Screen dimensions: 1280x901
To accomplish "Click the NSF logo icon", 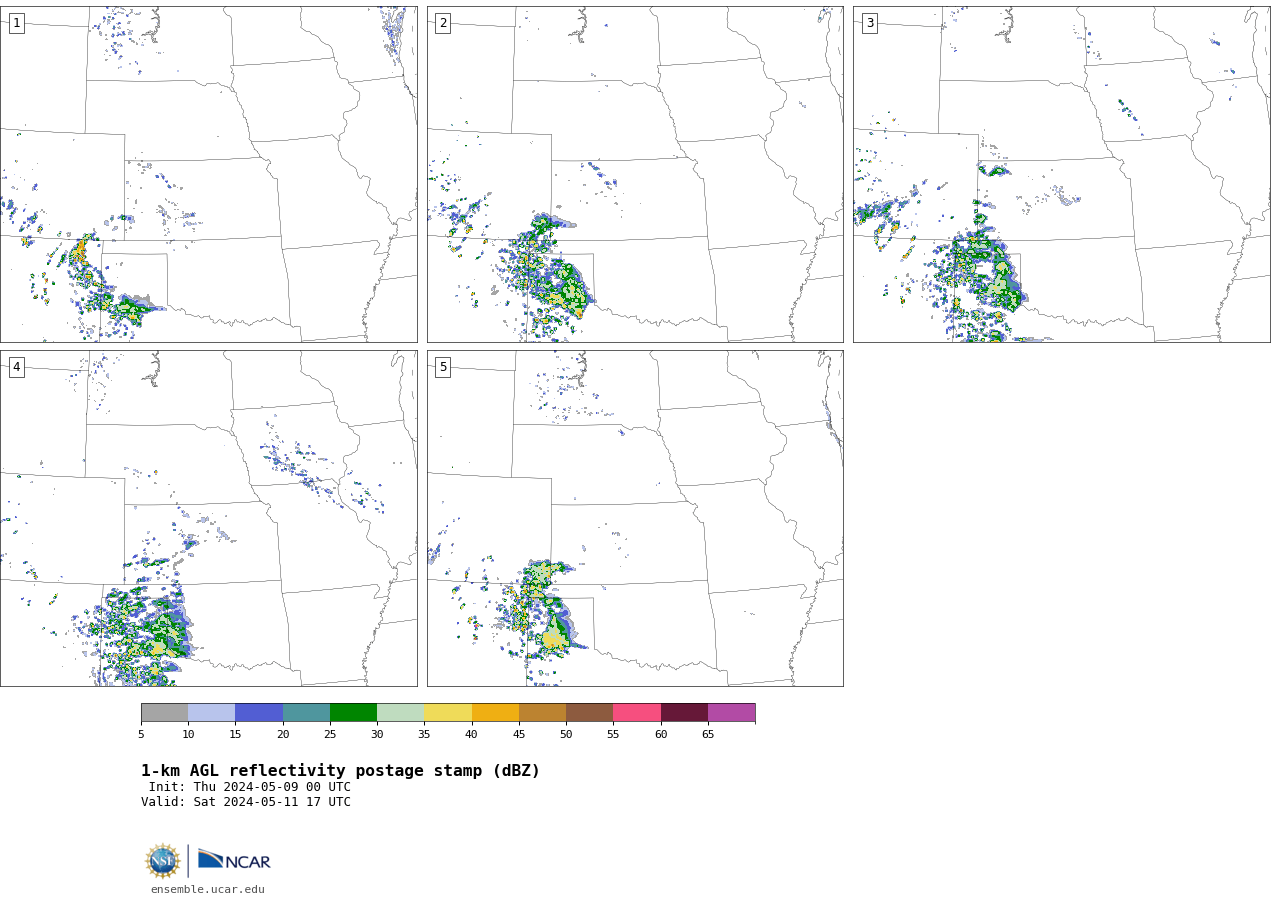I will coord(163,861).
